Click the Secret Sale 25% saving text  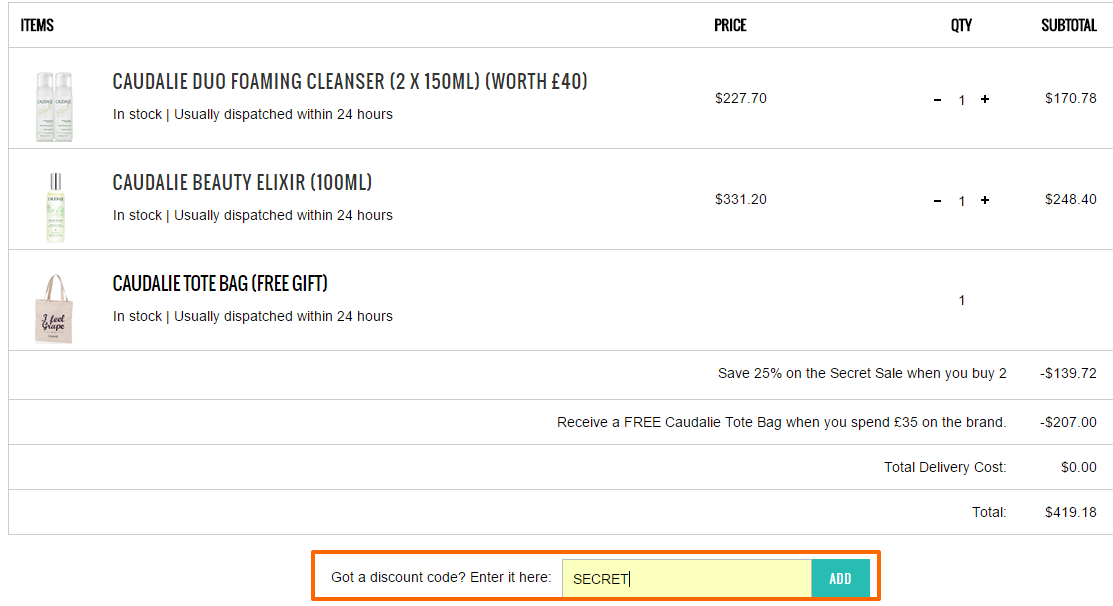point(862,373)
